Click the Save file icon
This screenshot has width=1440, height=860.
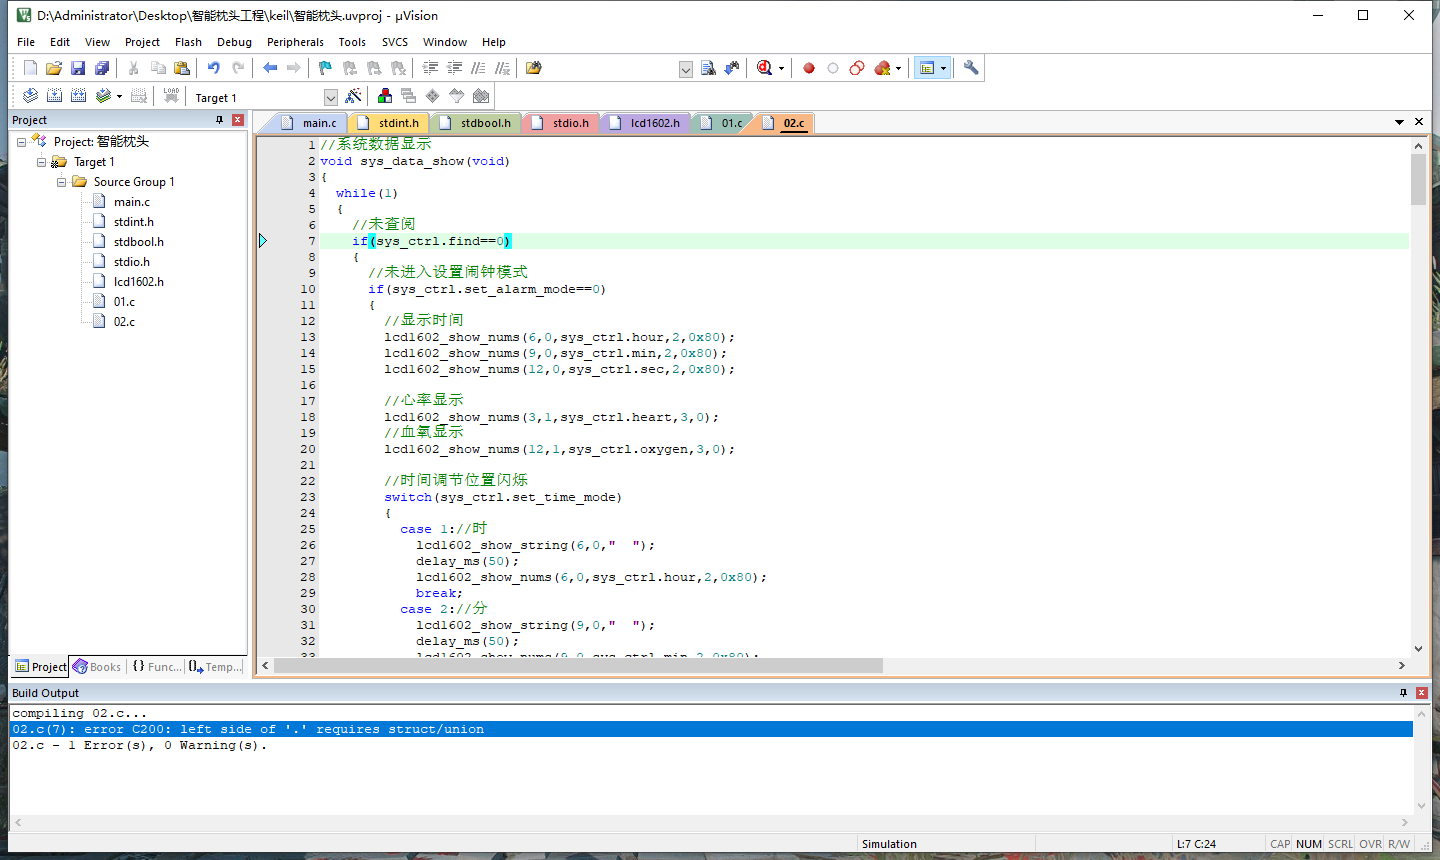tap(78, 68)
